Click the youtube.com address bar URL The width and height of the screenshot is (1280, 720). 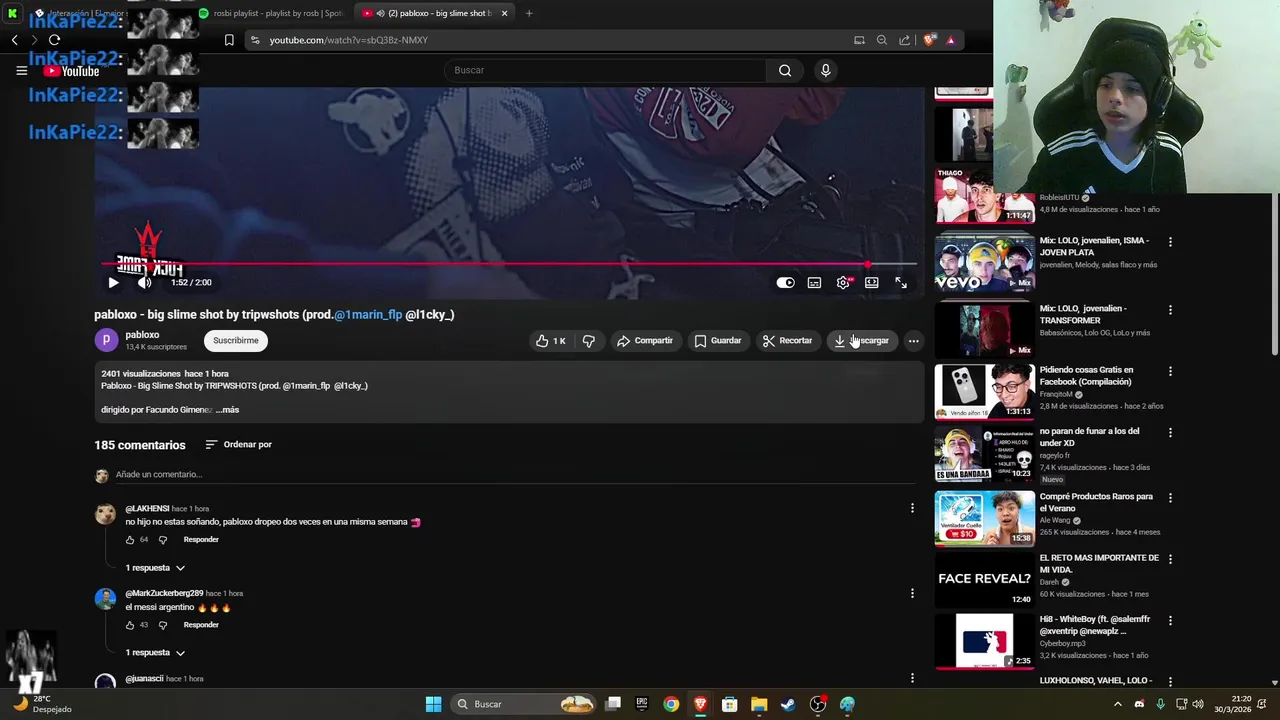(348, 40)
